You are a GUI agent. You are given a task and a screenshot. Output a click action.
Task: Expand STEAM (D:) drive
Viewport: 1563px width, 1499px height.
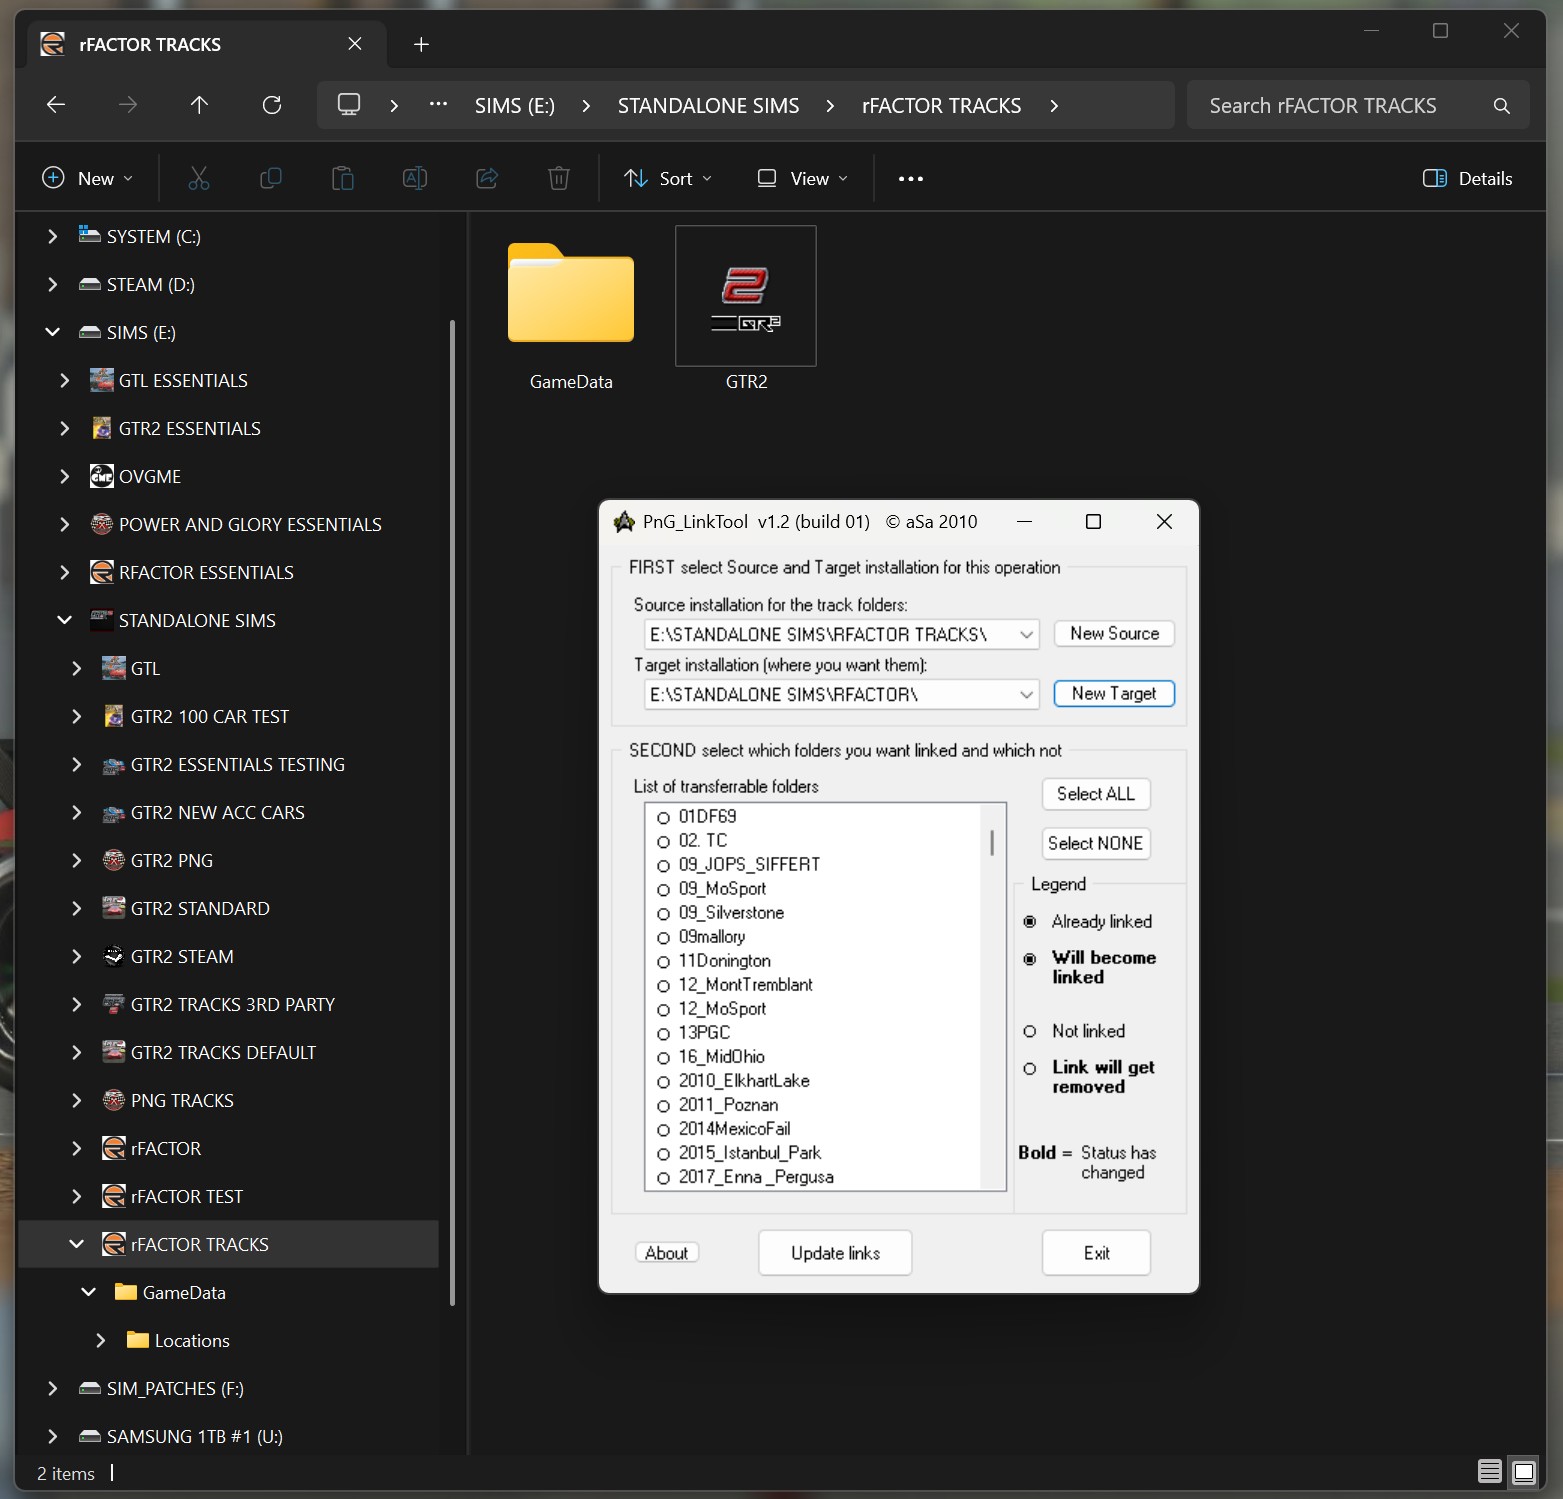pyautogui.click(x=52, y=284)
